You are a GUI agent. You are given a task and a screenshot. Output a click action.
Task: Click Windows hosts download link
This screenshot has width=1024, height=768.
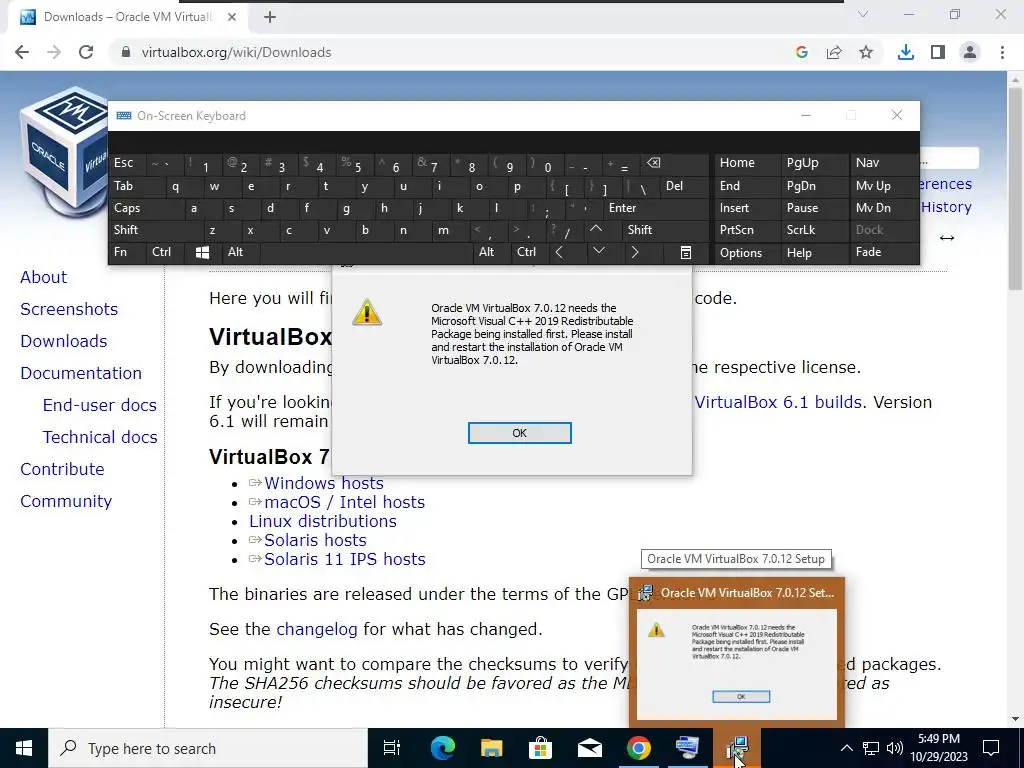[324, 483]
